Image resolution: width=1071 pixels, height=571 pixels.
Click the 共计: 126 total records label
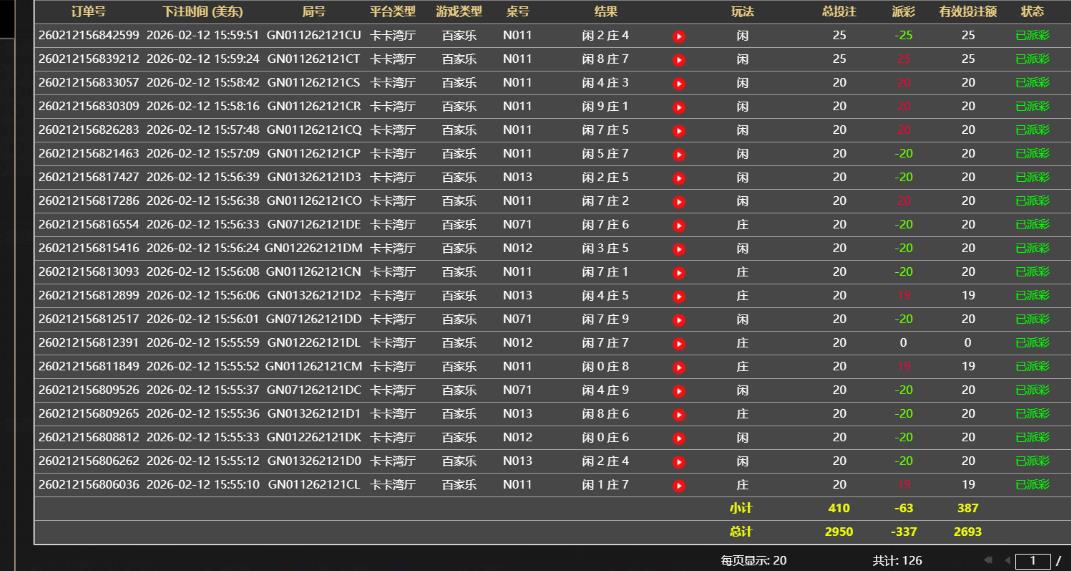897,561
